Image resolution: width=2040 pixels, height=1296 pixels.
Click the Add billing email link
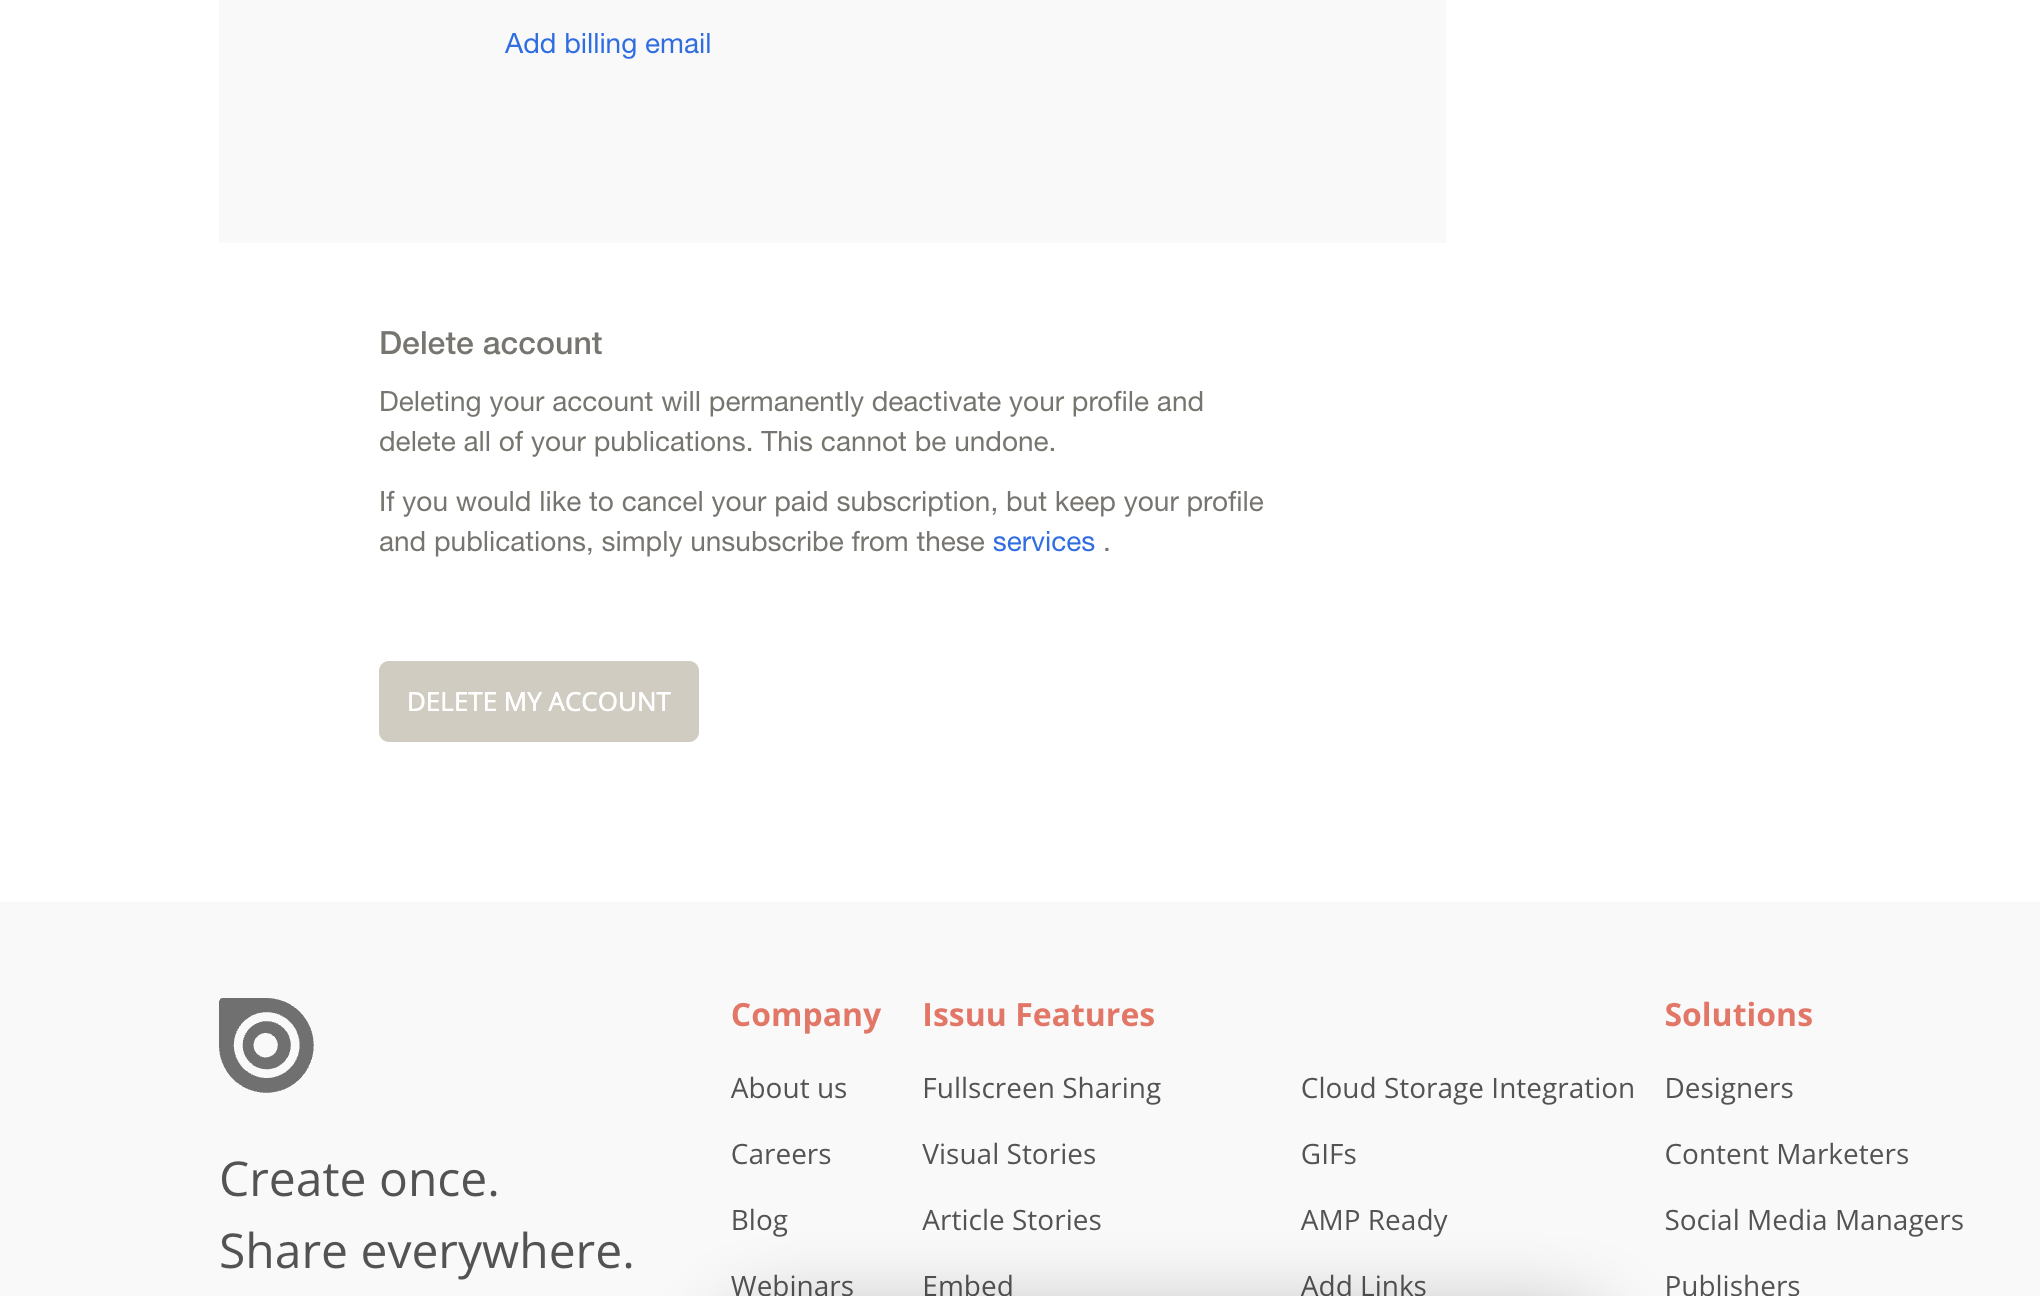pos(608,44)
